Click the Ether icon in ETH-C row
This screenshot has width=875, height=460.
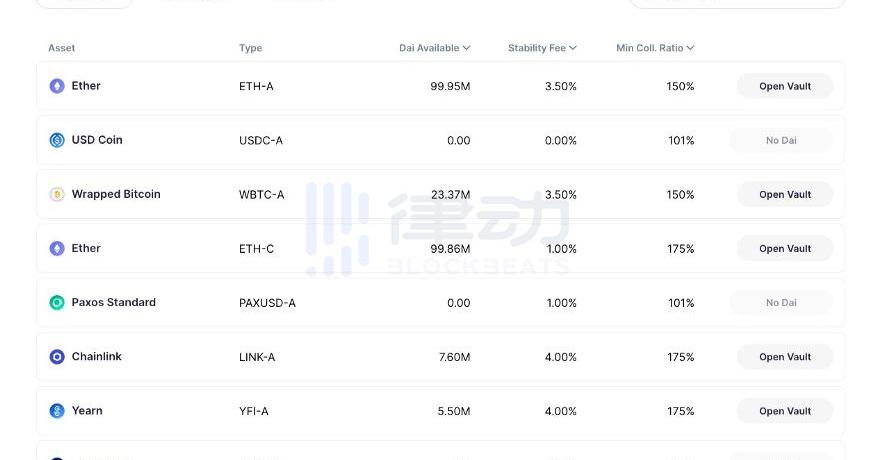pyautogui.click(x=57, y=248)
